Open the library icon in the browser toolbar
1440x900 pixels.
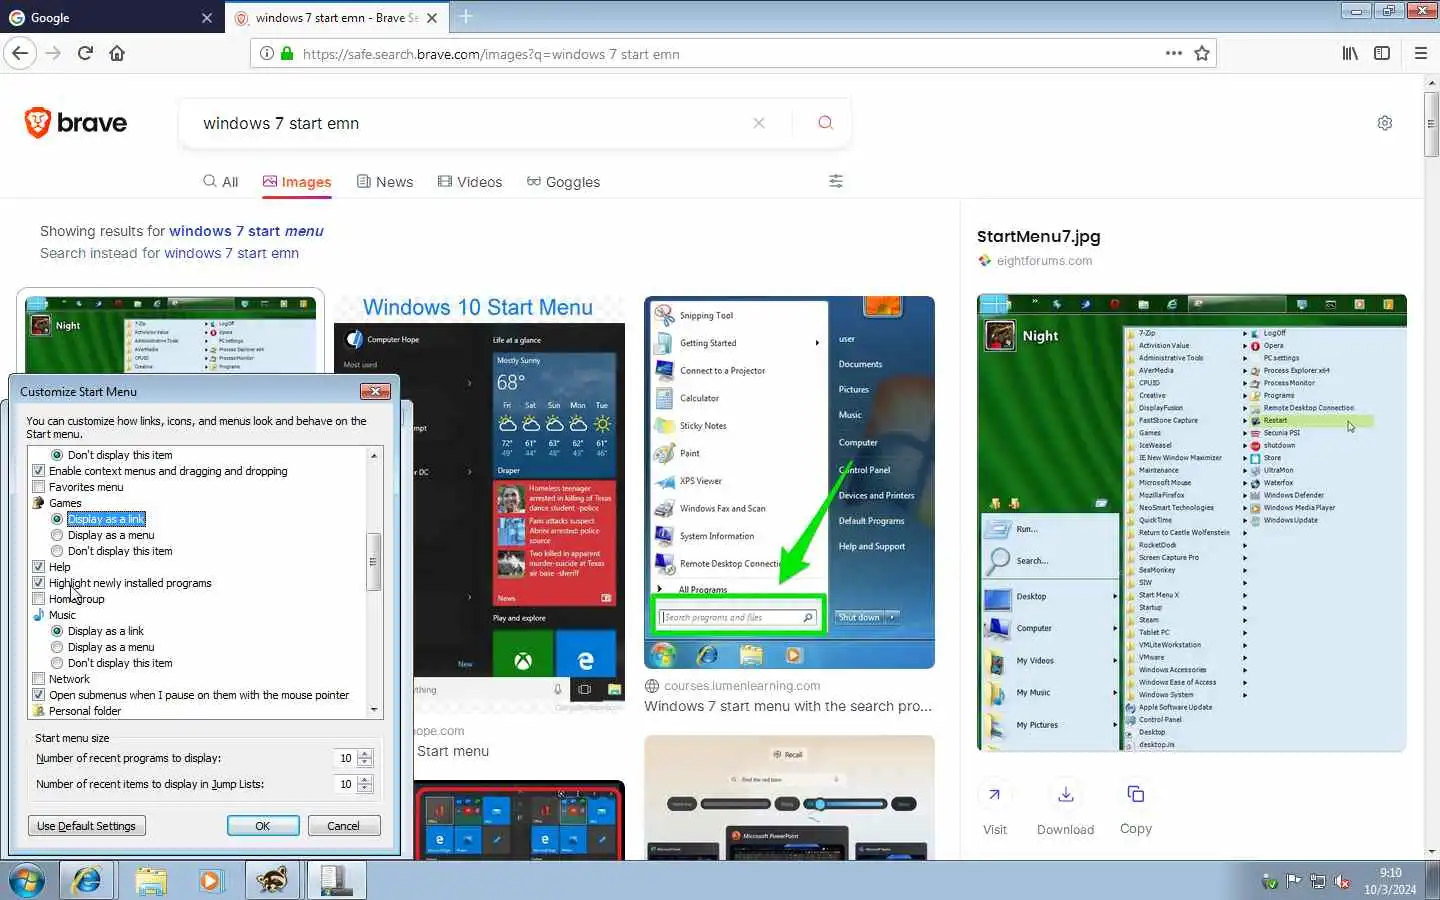[1350, 53]
